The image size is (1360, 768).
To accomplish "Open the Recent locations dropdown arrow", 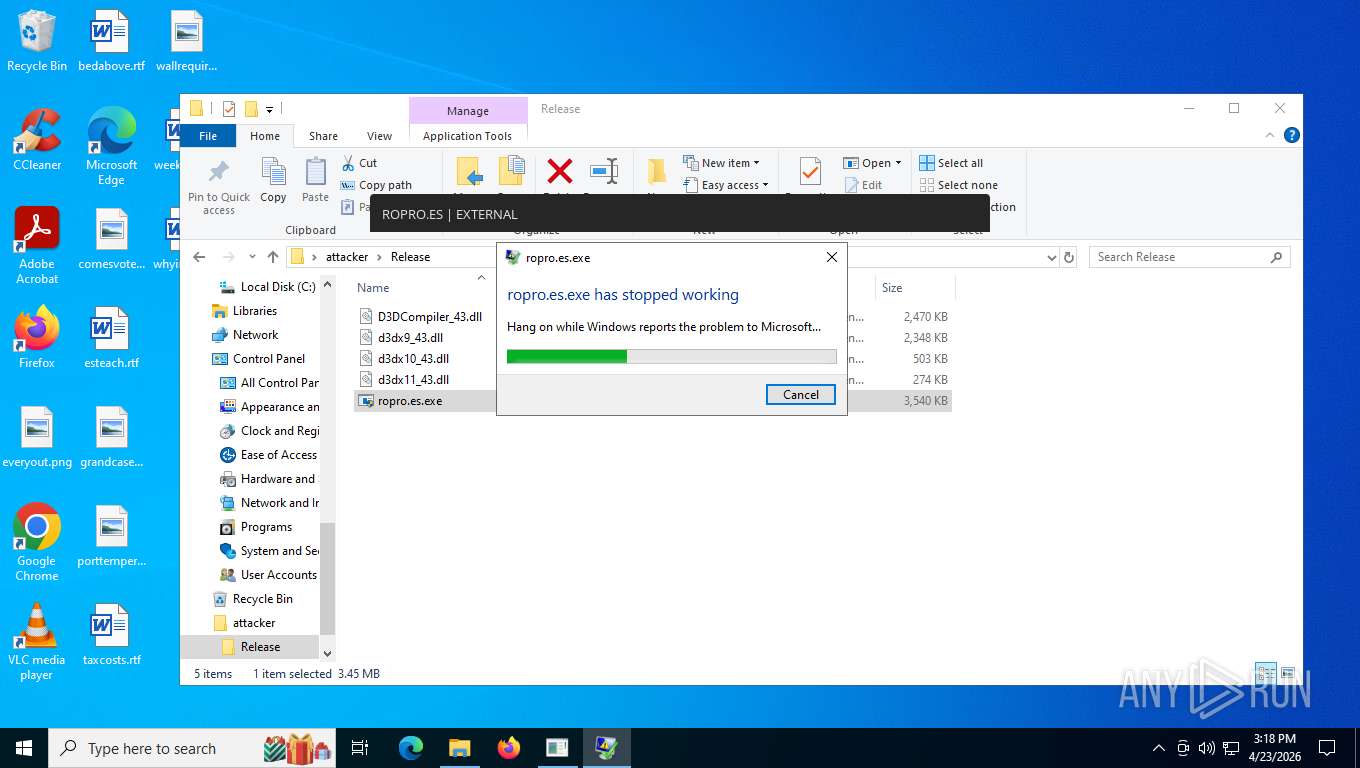I will click(252, 257).
